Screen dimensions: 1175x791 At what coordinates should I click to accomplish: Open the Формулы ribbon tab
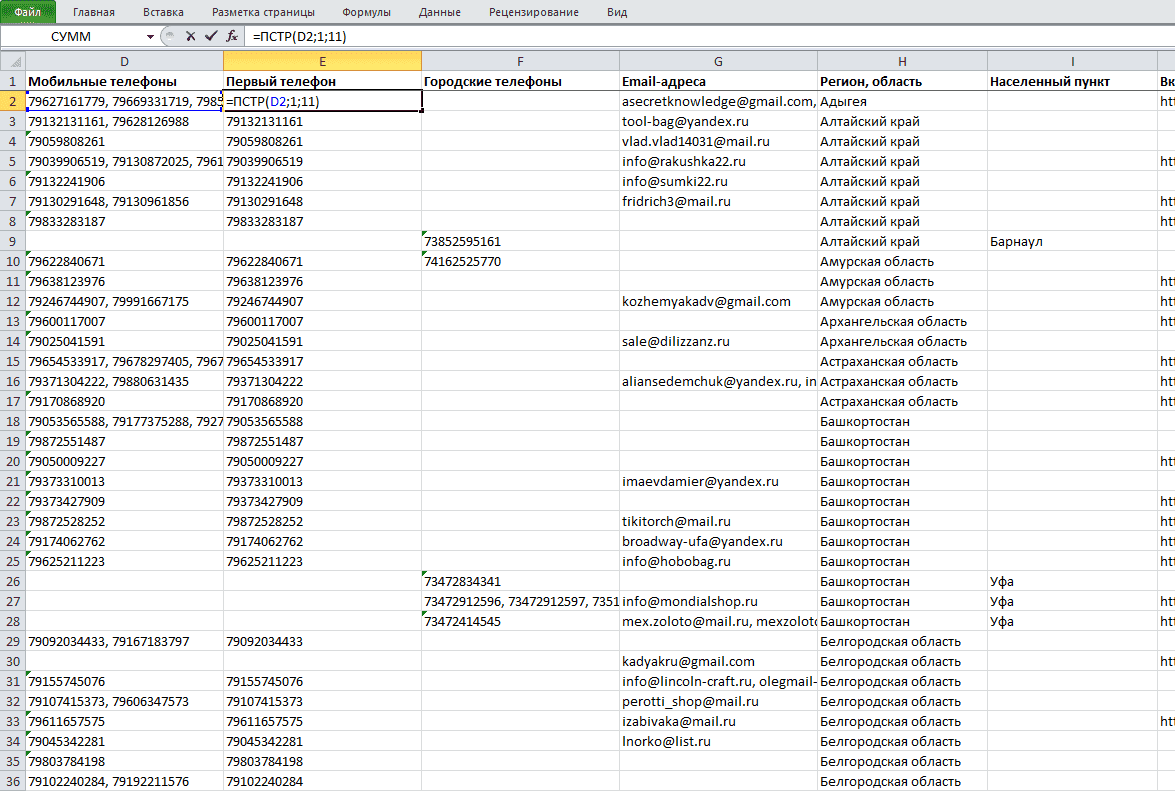click(x=366, y=12)
